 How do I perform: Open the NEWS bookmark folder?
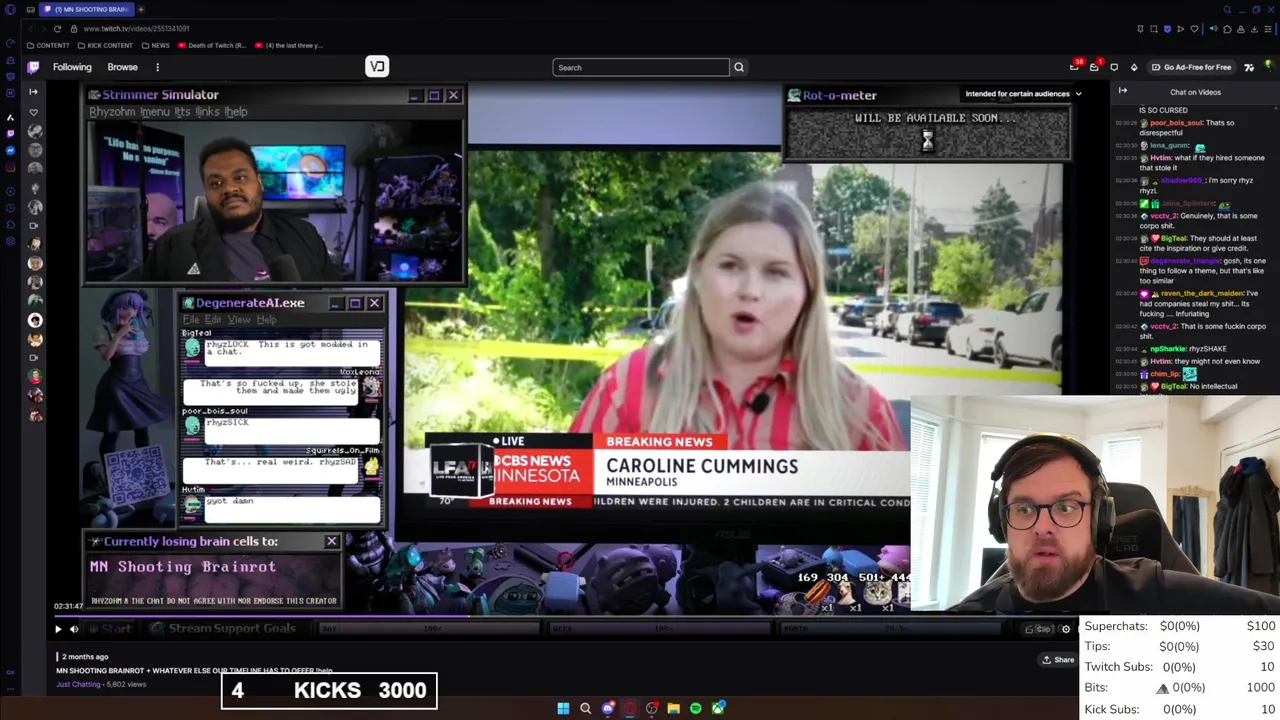(155, 45)
